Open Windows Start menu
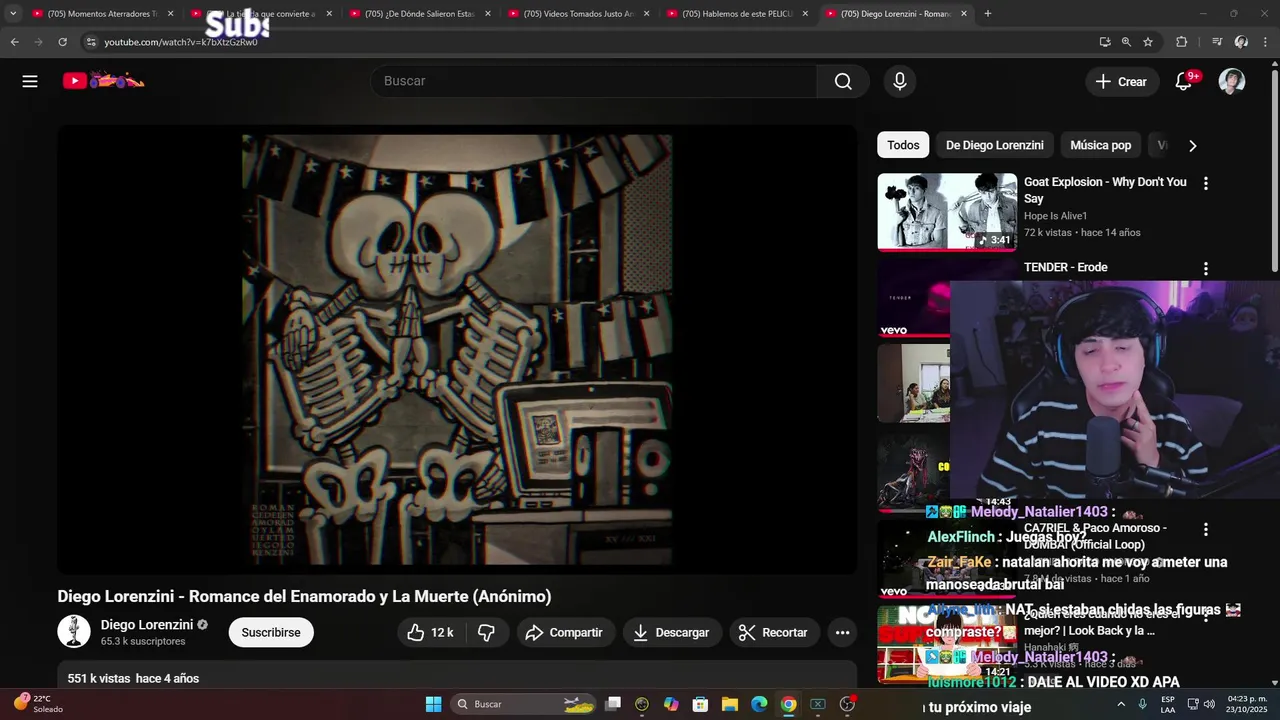The image size is (1280, 720). coord(433,704)
